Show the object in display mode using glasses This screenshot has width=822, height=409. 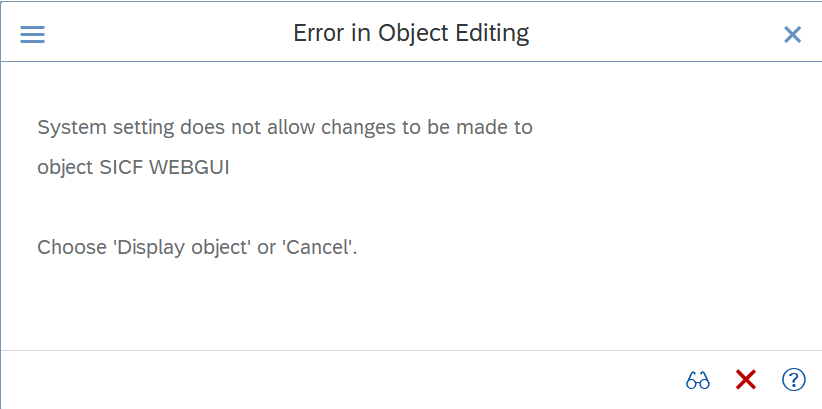(698, 380)
